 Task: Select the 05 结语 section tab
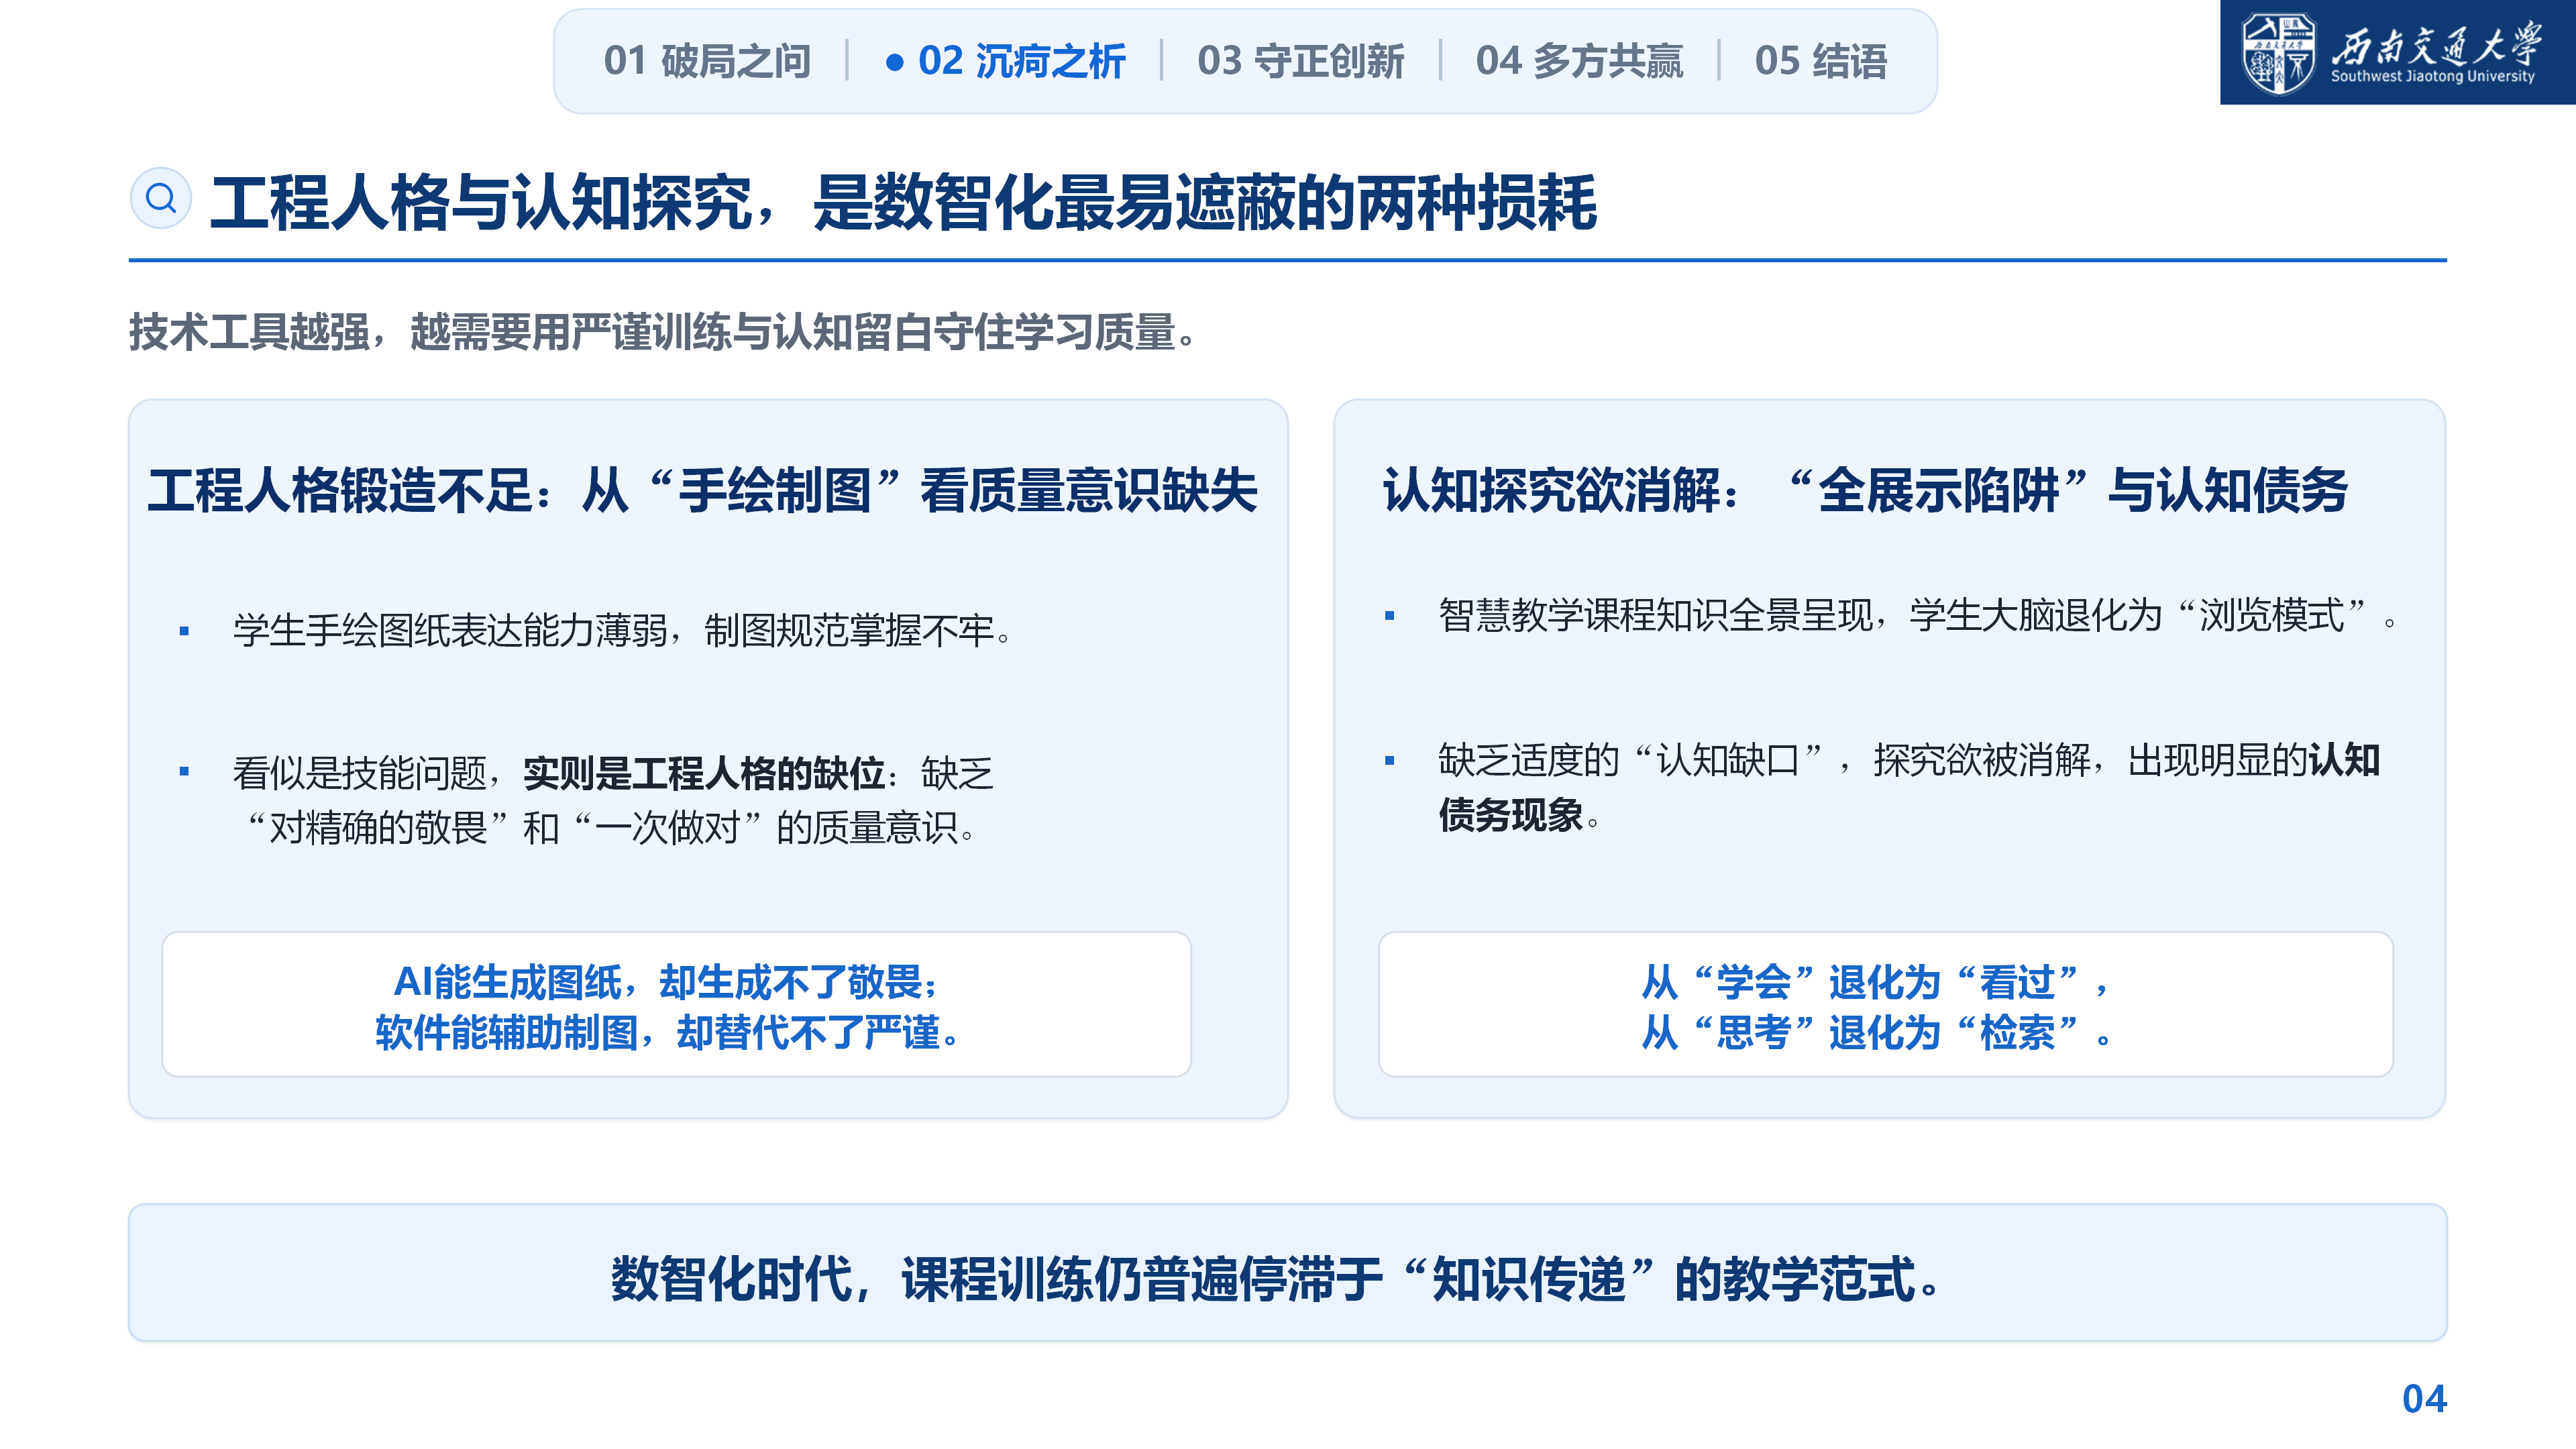click(x=1821, y=61)
